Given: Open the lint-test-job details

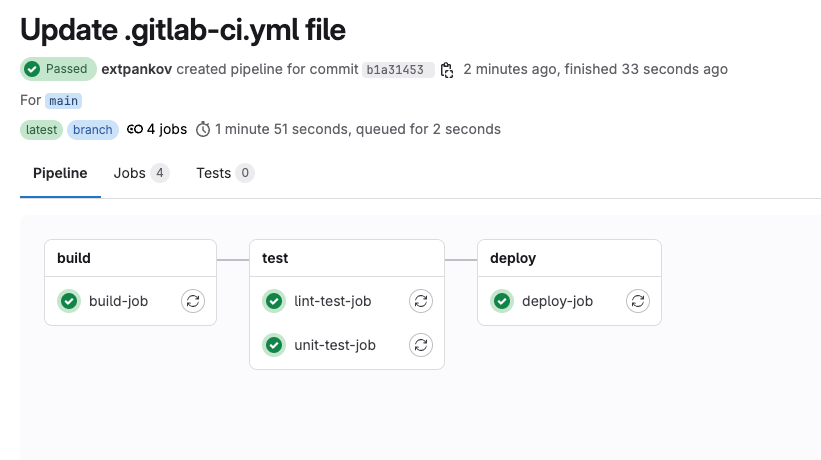Looking at the screenshot, I should (x=332, y=301).
